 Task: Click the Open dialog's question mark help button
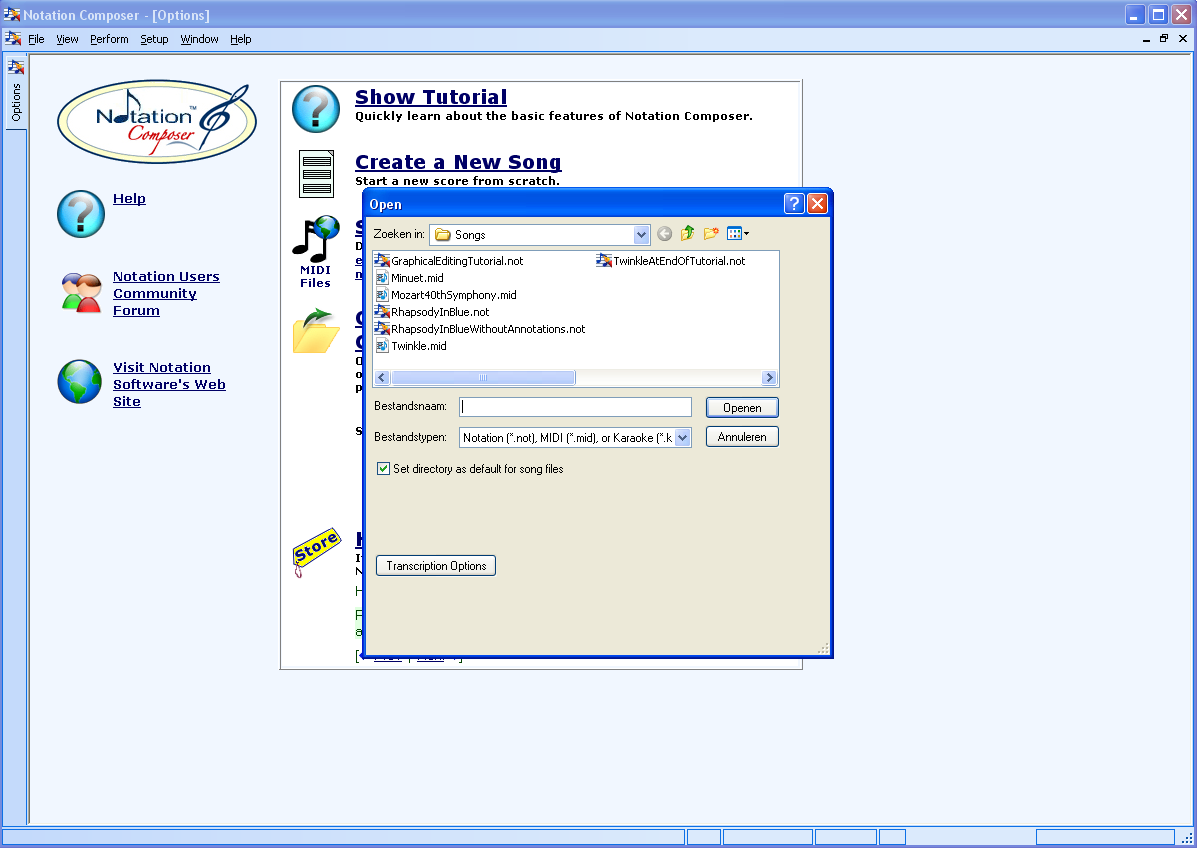794,204
